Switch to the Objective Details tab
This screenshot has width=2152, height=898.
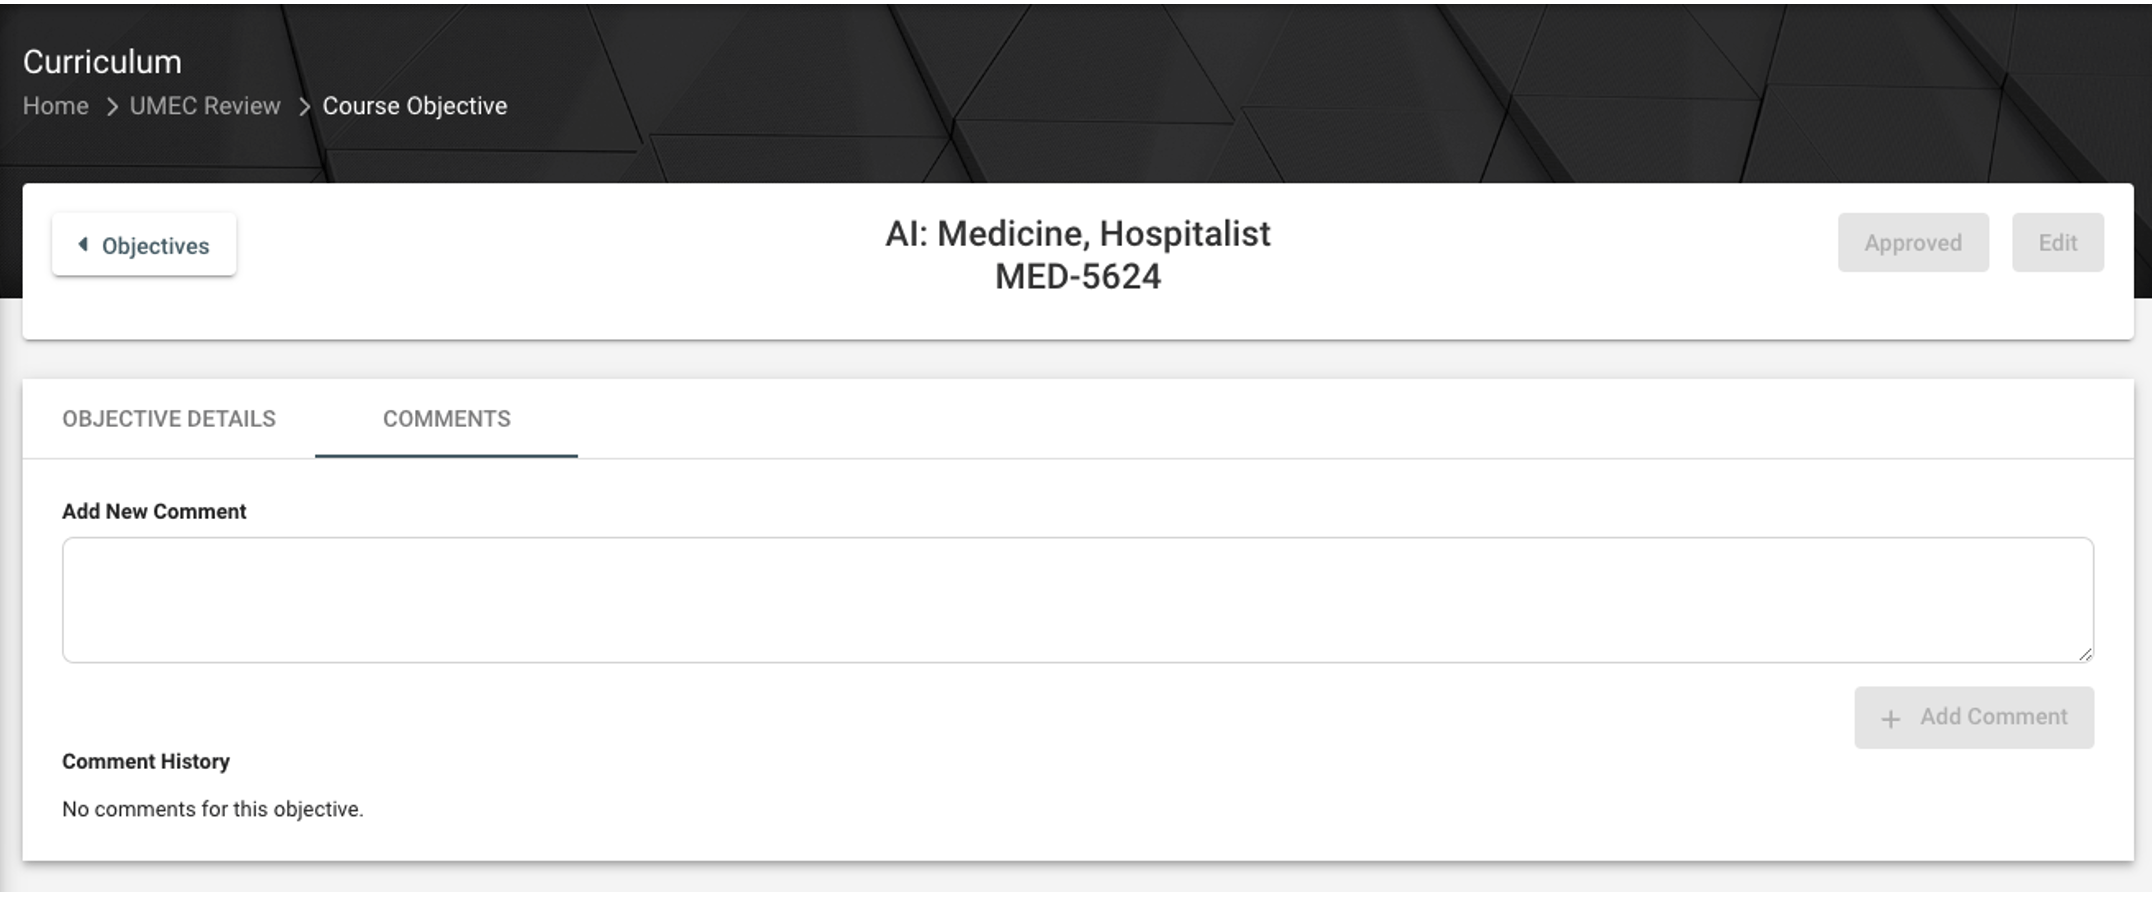[x=169, y=419]
